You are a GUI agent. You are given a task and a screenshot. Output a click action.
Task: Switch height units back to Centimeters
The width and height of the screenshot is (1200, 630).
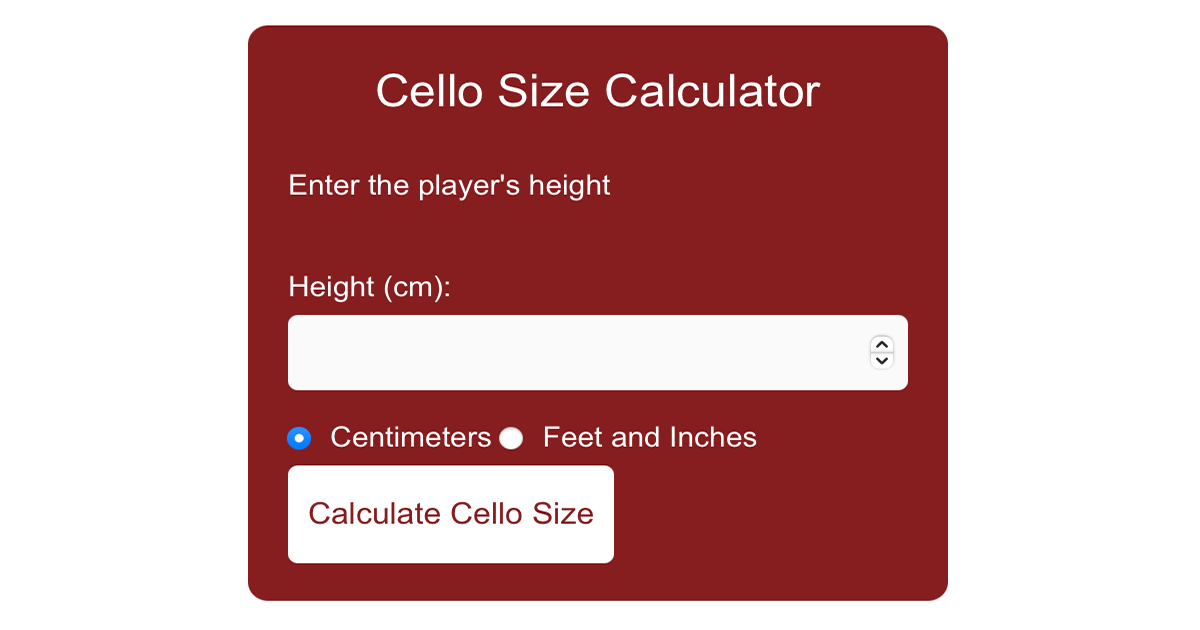click(299, 438)
